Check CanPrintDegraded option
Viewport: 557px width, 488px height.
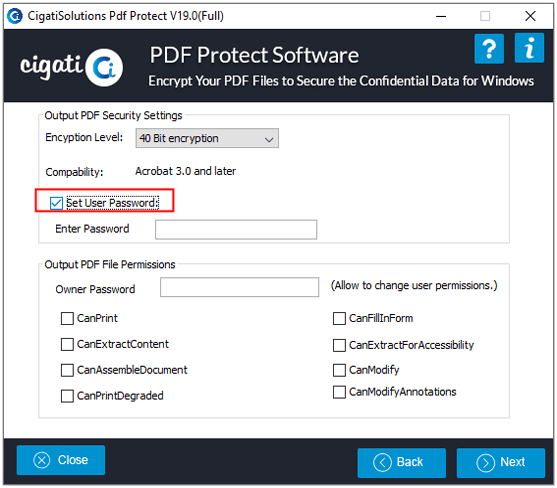point(67,396)
